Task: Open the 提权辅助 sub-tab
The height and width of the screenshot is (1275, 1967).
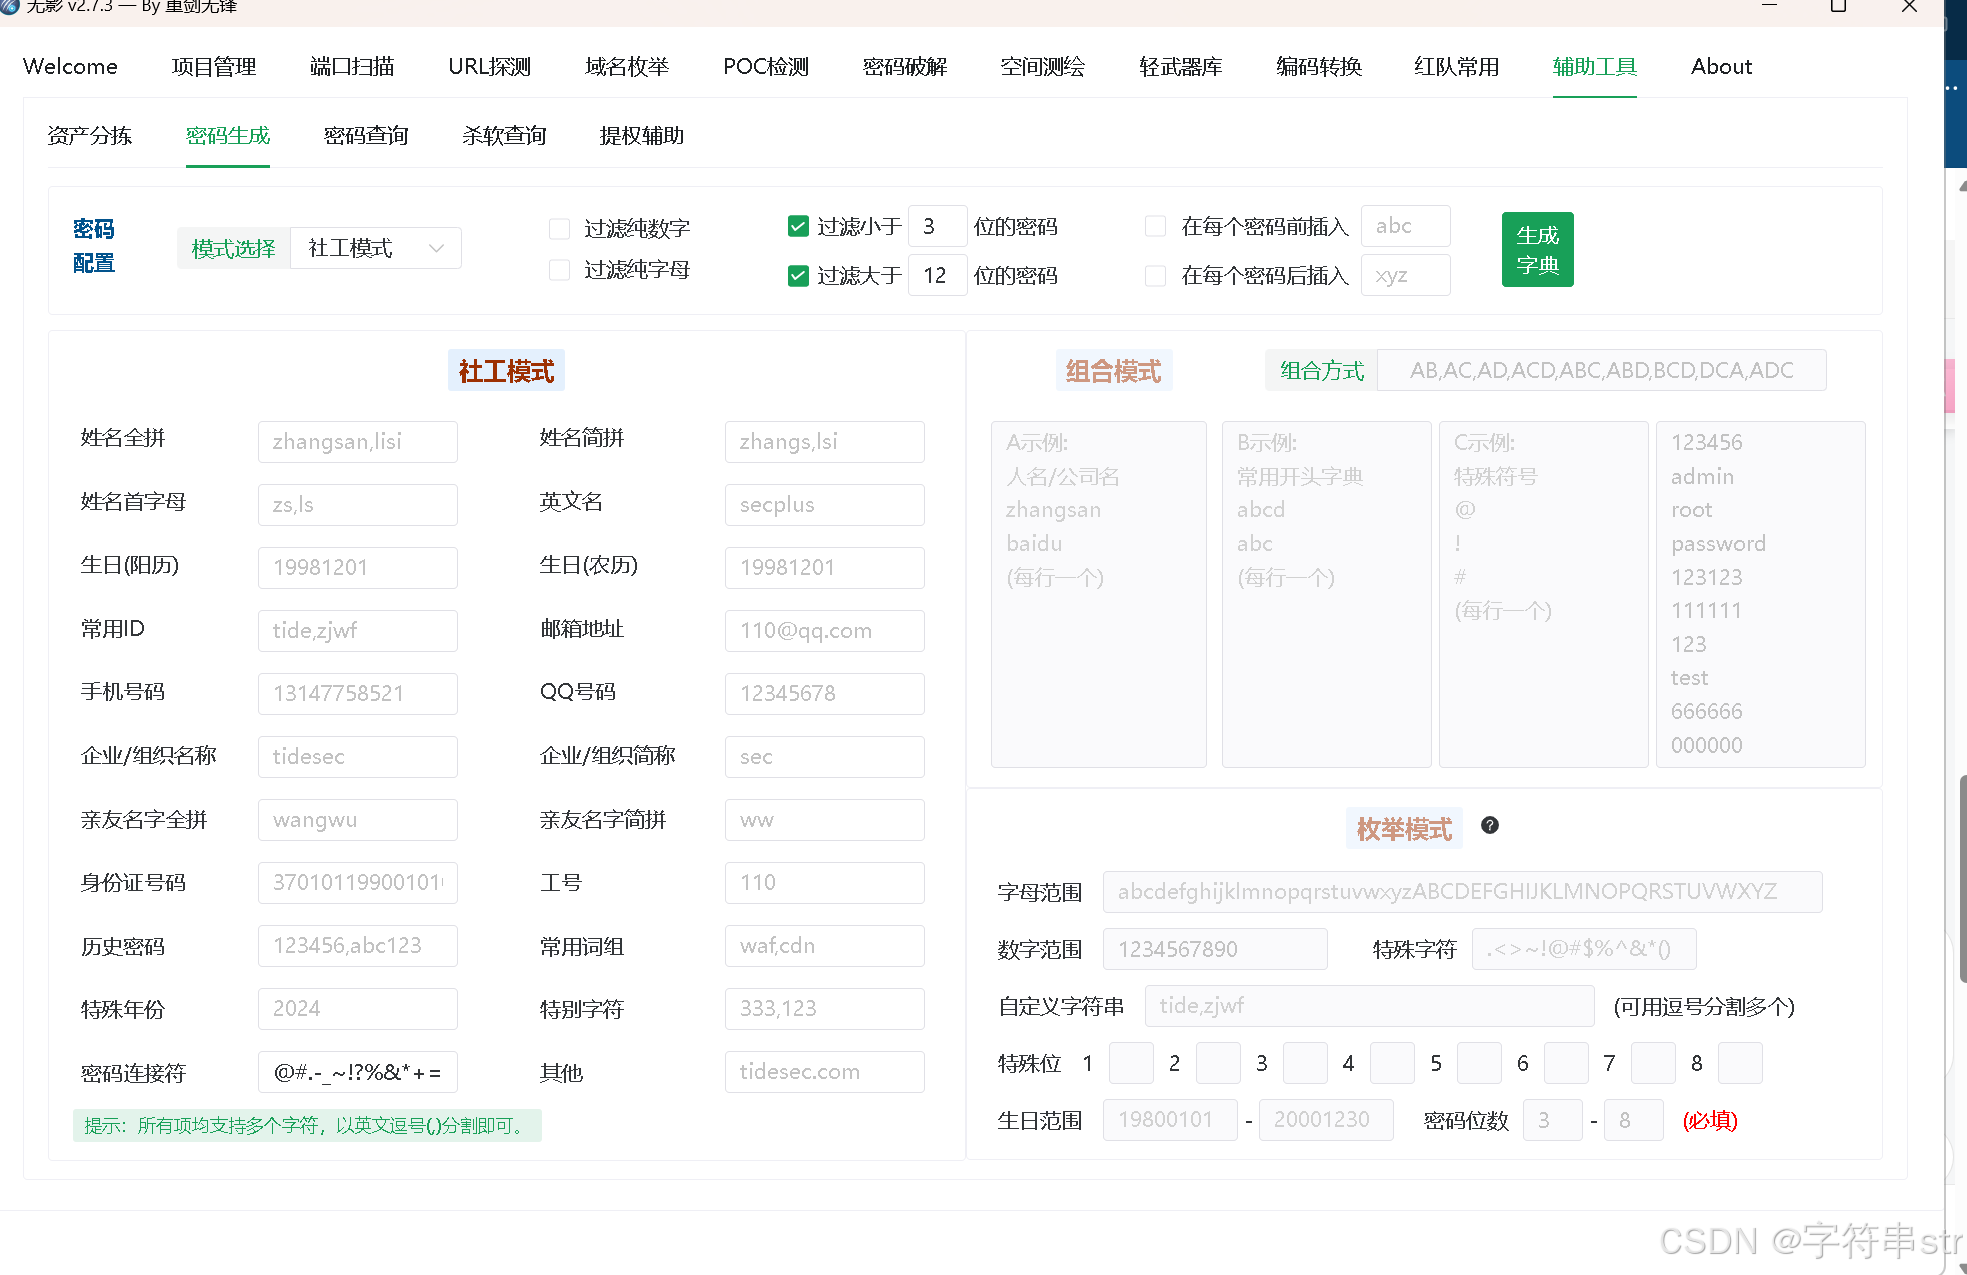Action: pyautogui.click(x=641, y=136)
